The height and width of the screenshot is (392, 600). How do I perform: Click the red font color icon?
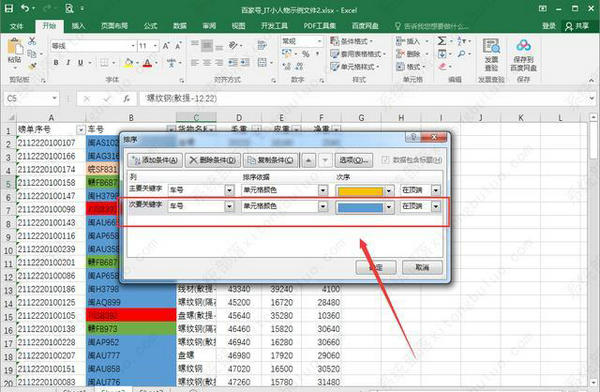[147, 63]
